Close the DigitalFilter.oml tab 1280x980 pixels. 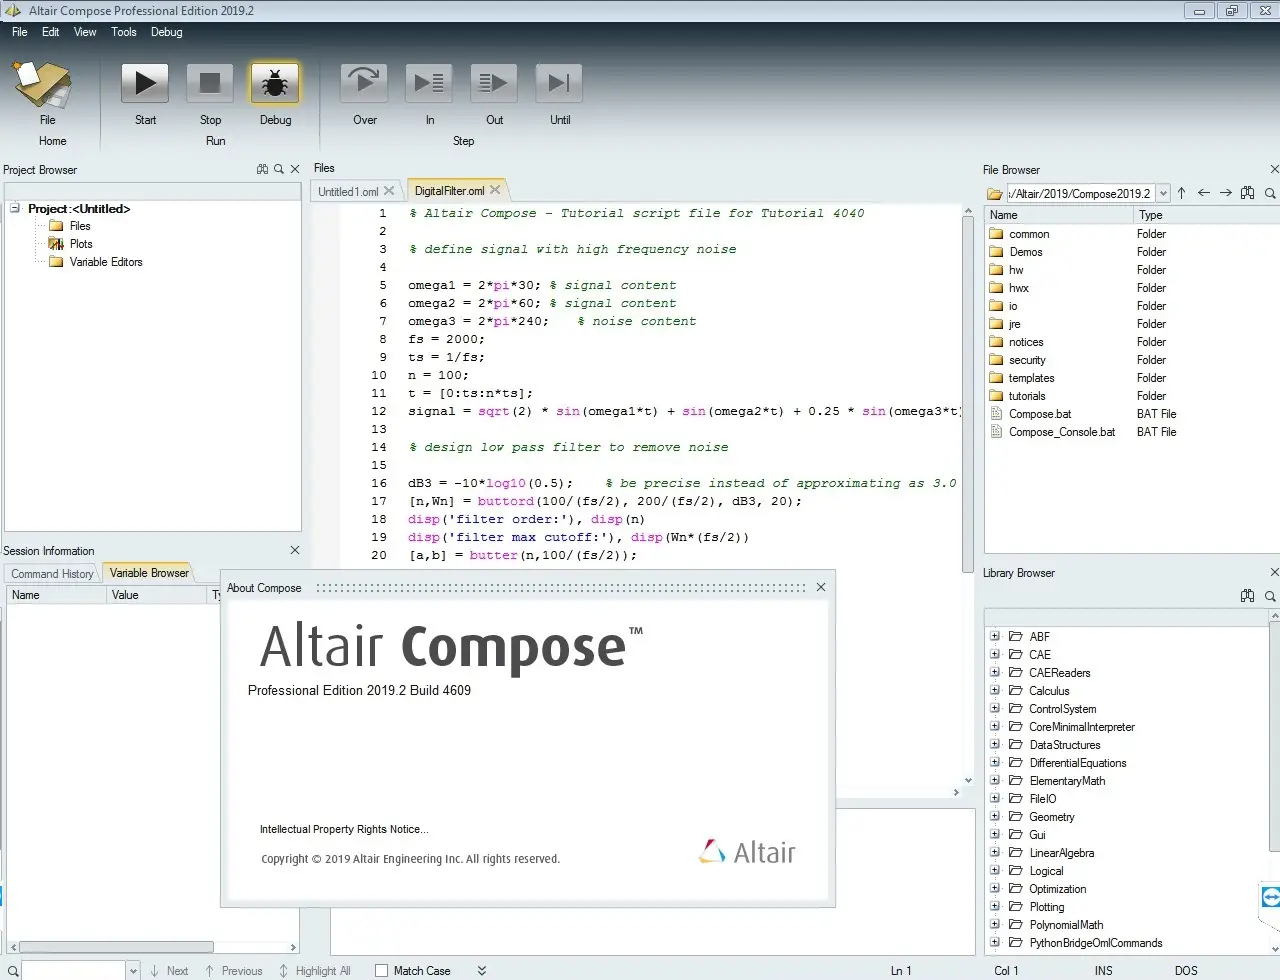click(x=495, y=189)
